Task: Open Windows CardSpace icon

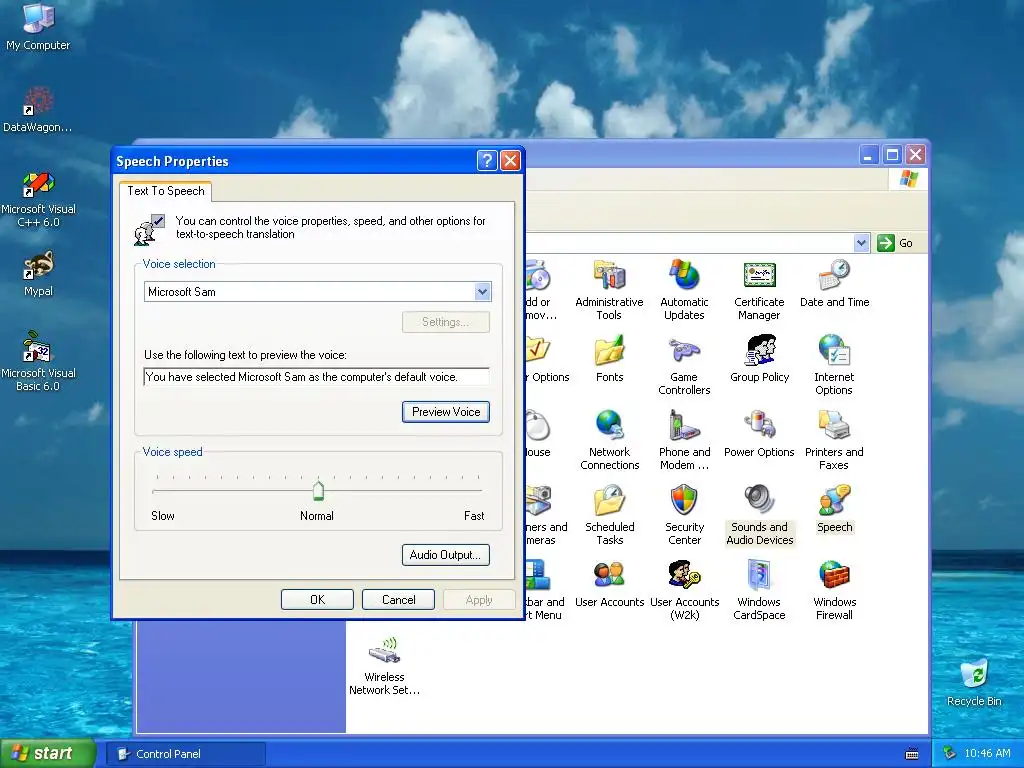Action: [x=759, y=590]
